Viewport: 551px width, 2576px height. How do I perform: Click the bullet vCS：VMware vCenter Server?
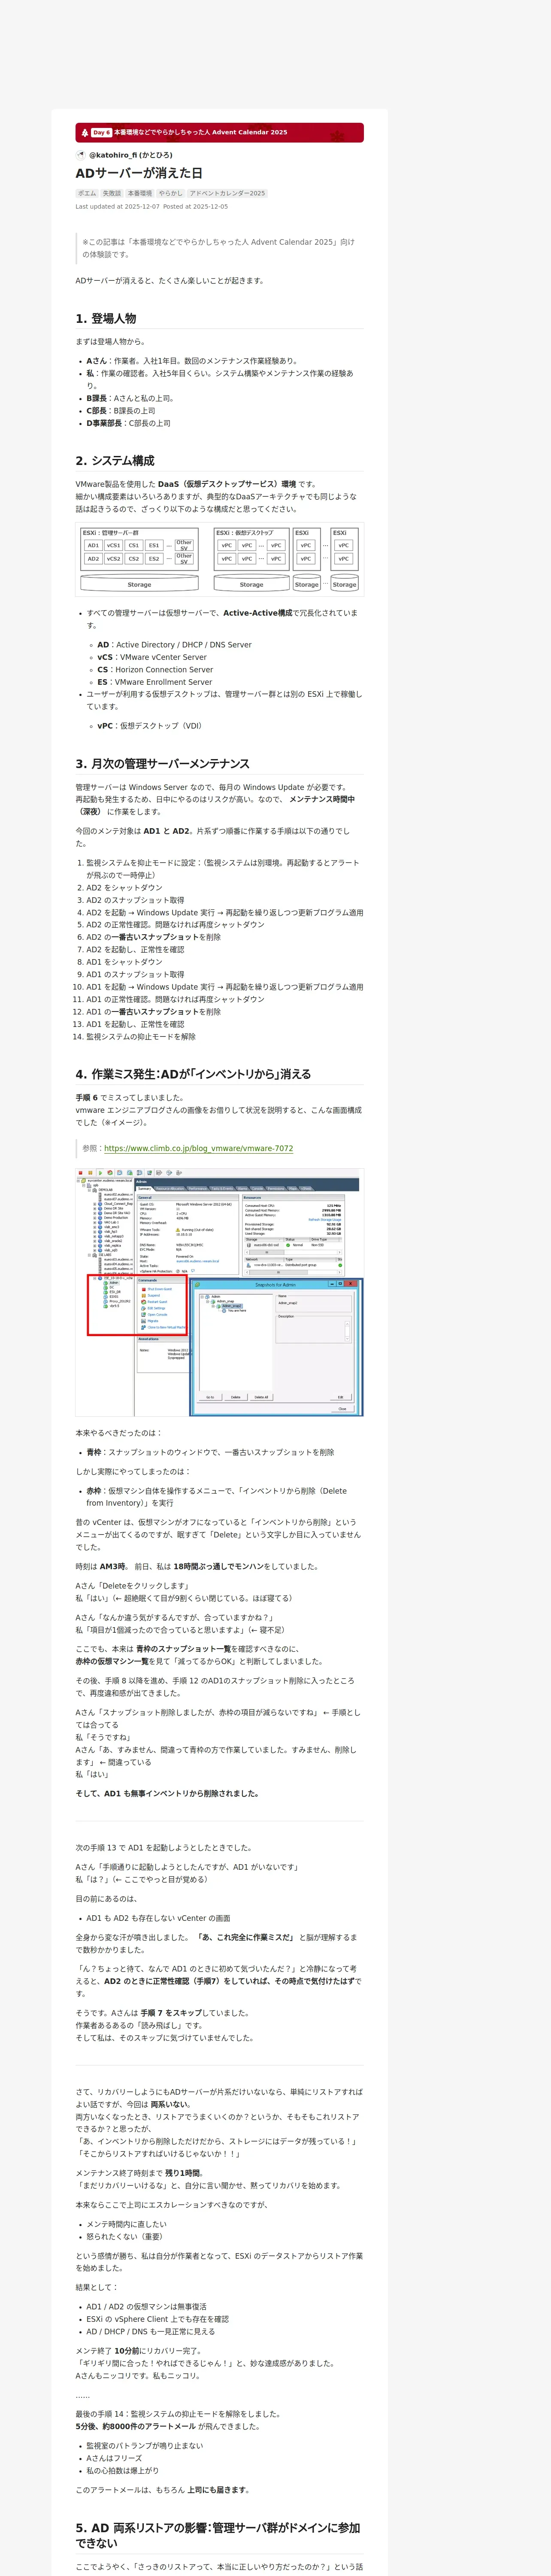pyautogui.click(x=152, y=657)
